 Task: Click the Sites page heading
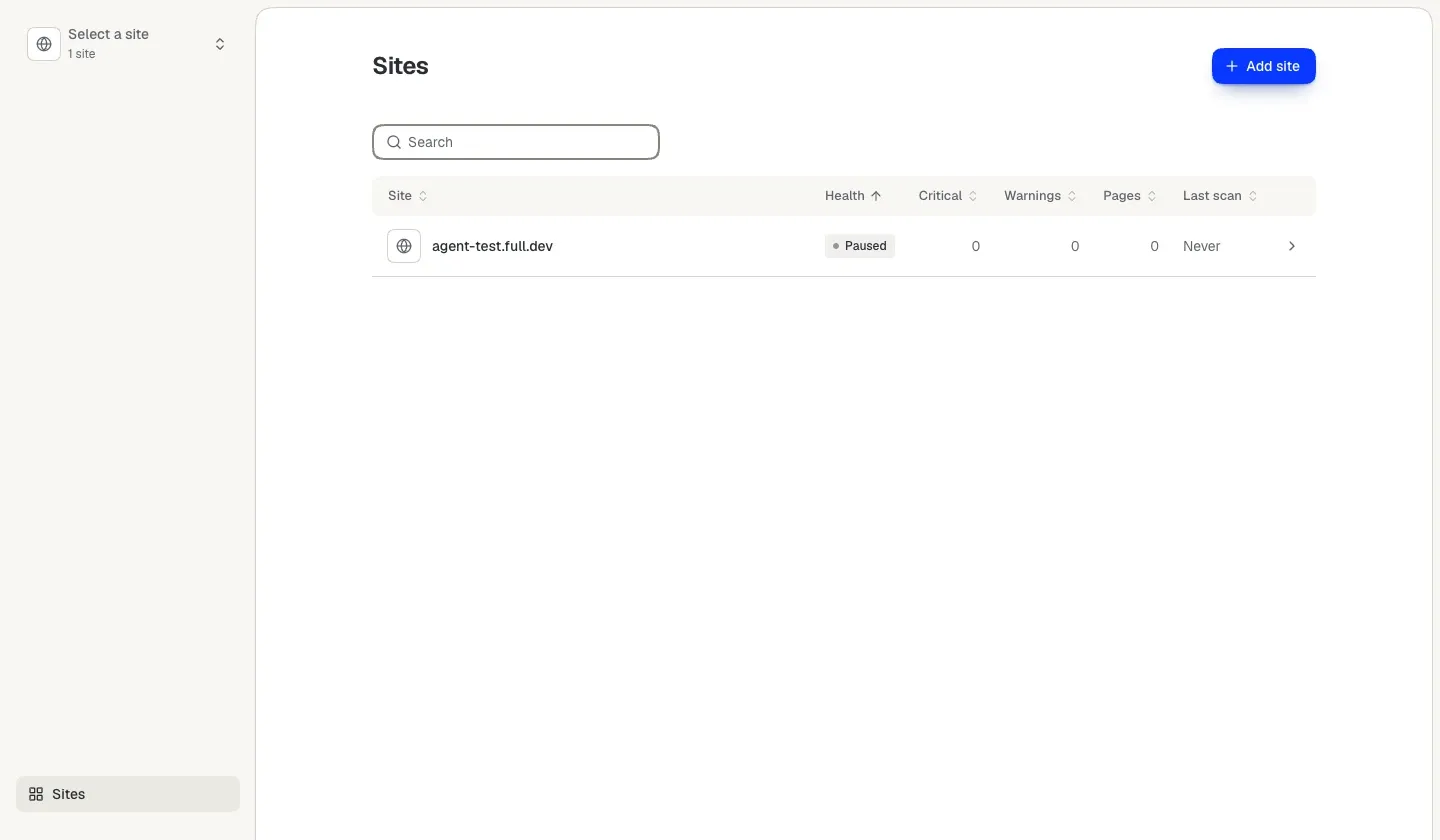pyautogui.click(x=400, y=66)
